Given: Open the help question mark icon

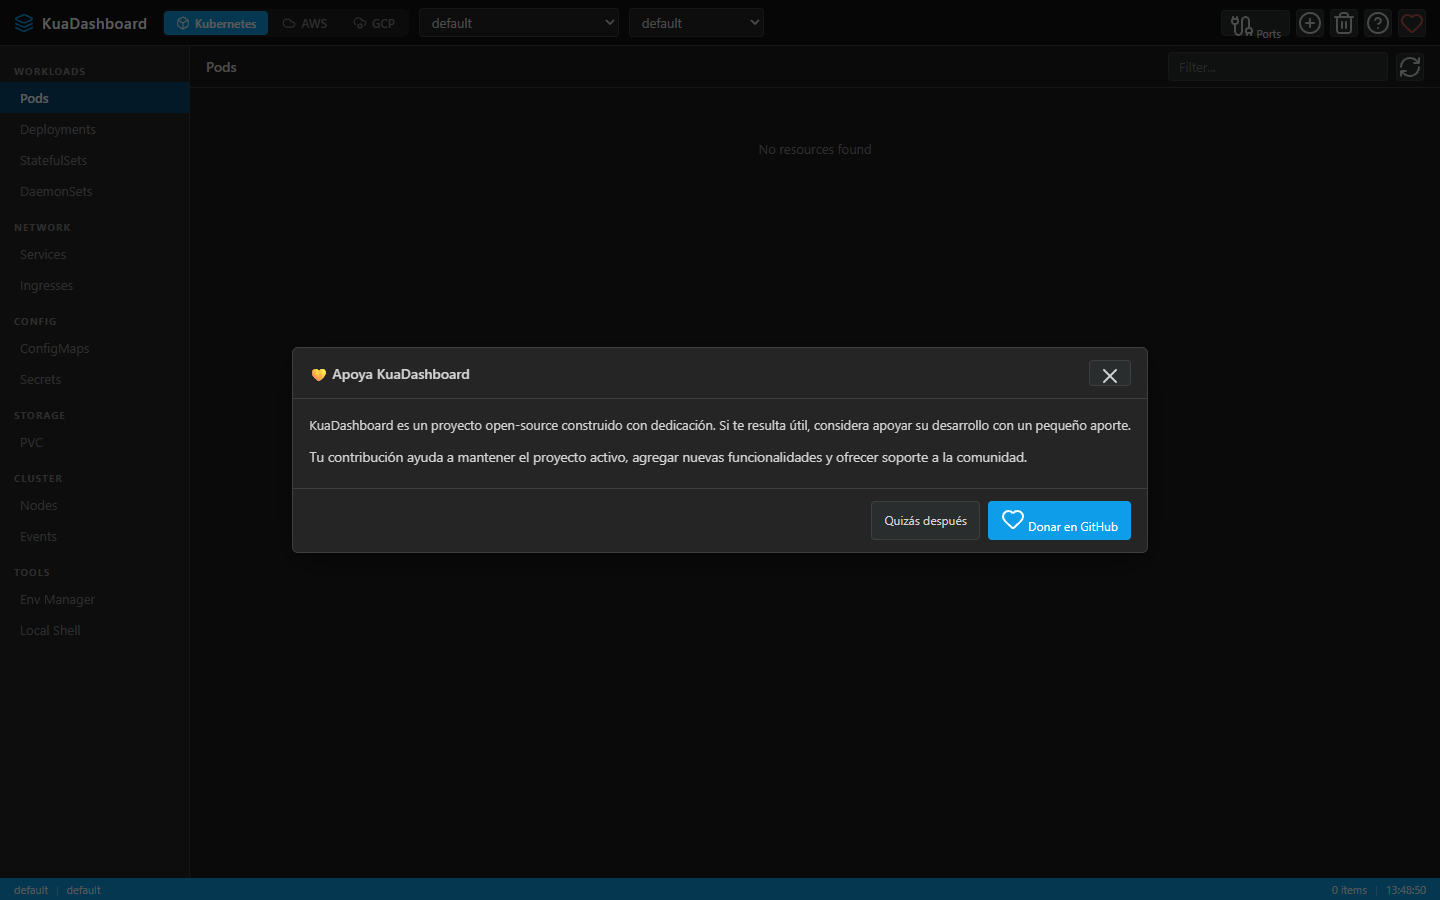Looking at the screenshot, I should click(x=1378, y=23).
